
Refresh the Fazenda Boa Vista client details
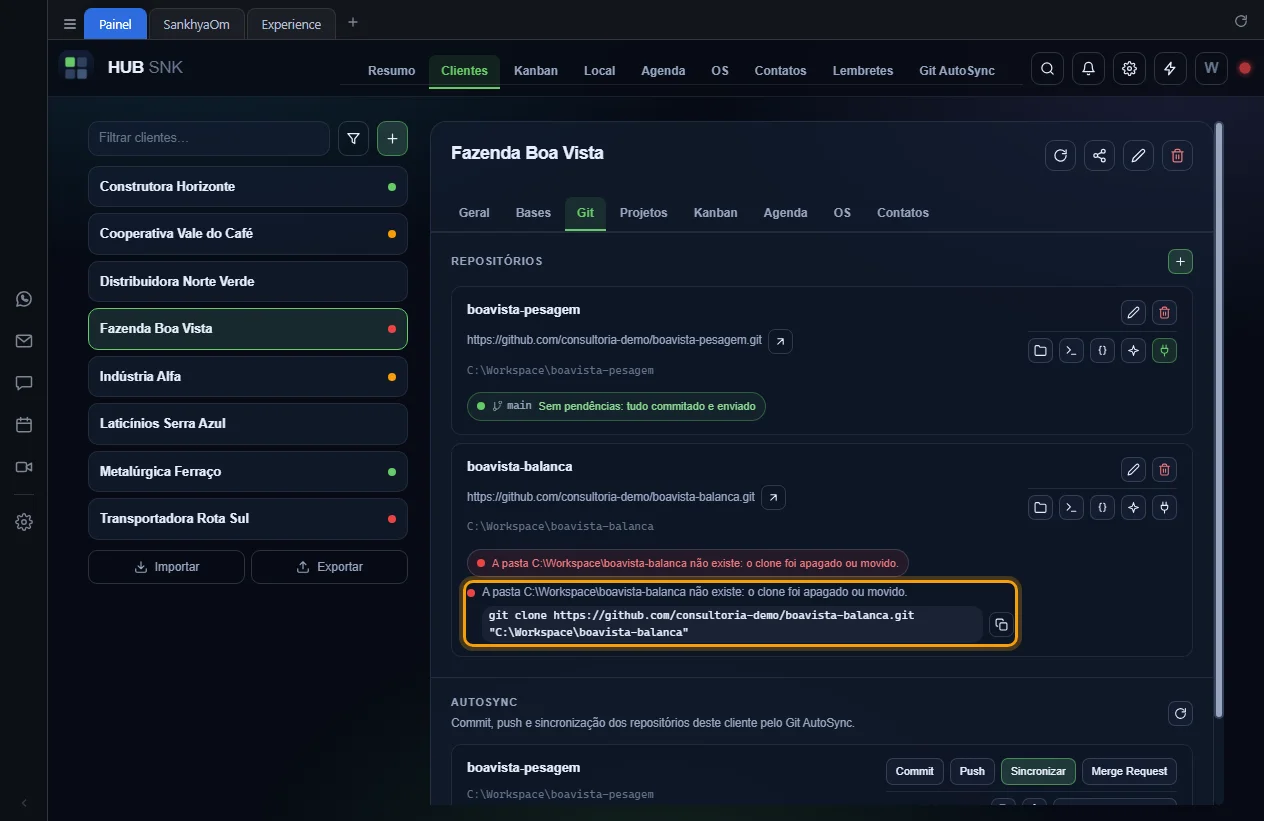click(x=1060, y=156)
